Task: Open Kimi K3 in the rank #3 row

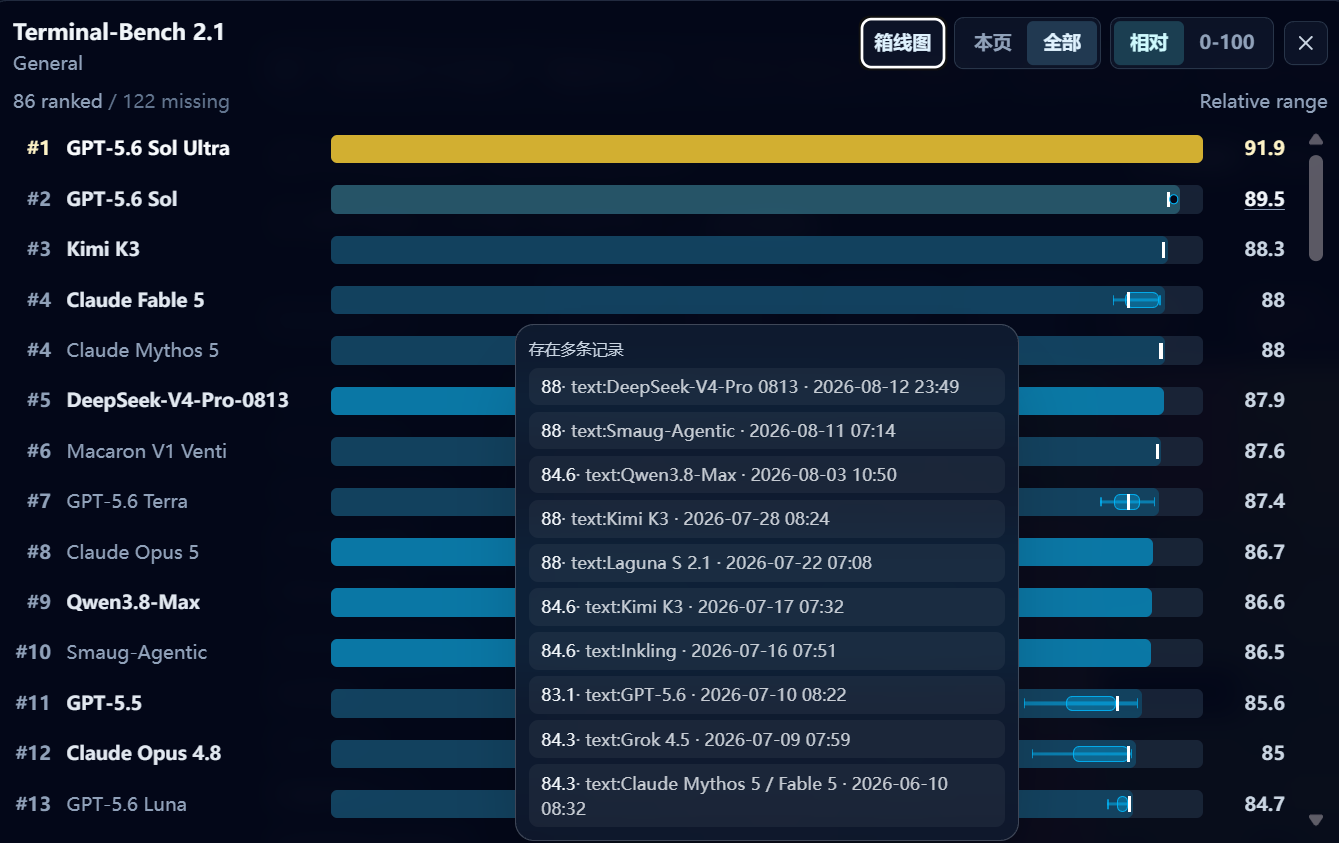Action: click(x=103, y=249)
